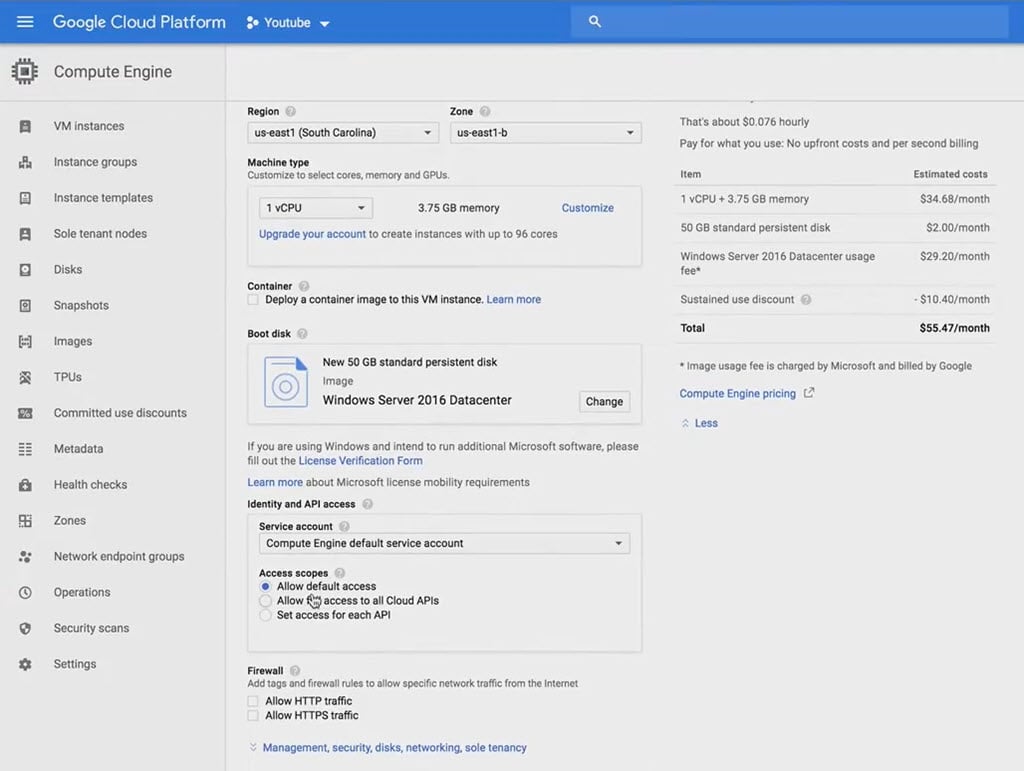Click inside the top search field
1024x771 pixels.
(790, 22)
